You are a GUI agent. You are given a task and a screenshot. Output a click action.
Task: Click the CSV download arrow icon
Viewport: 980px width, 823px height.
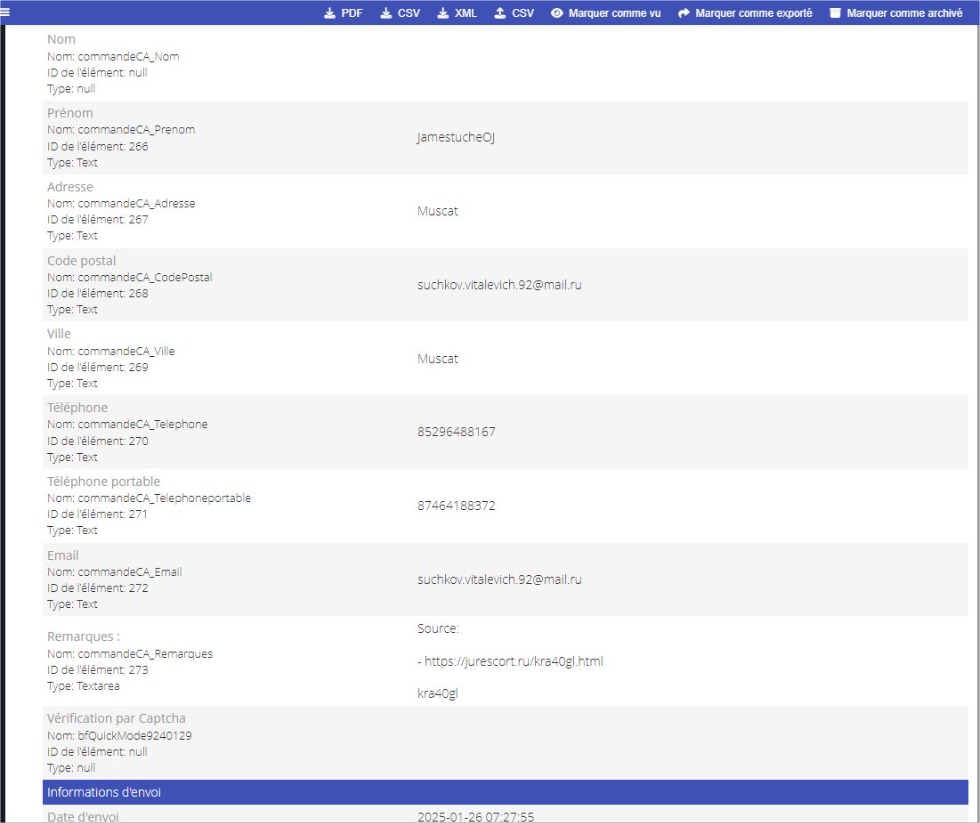(x=386, y=13)
